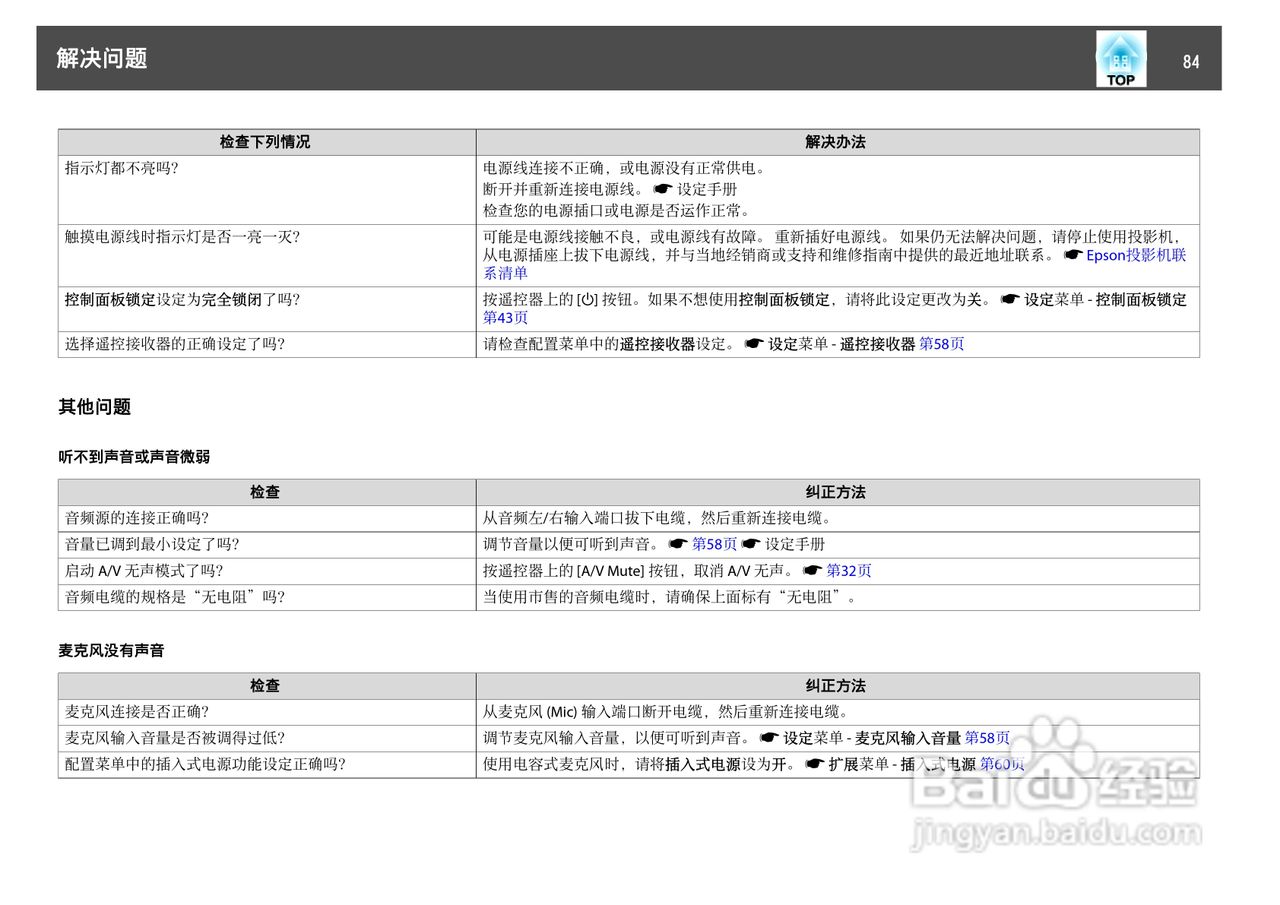Select 启动 A/V 无声模式了吗? cell
1280x905 pixels.
point(266,571)
